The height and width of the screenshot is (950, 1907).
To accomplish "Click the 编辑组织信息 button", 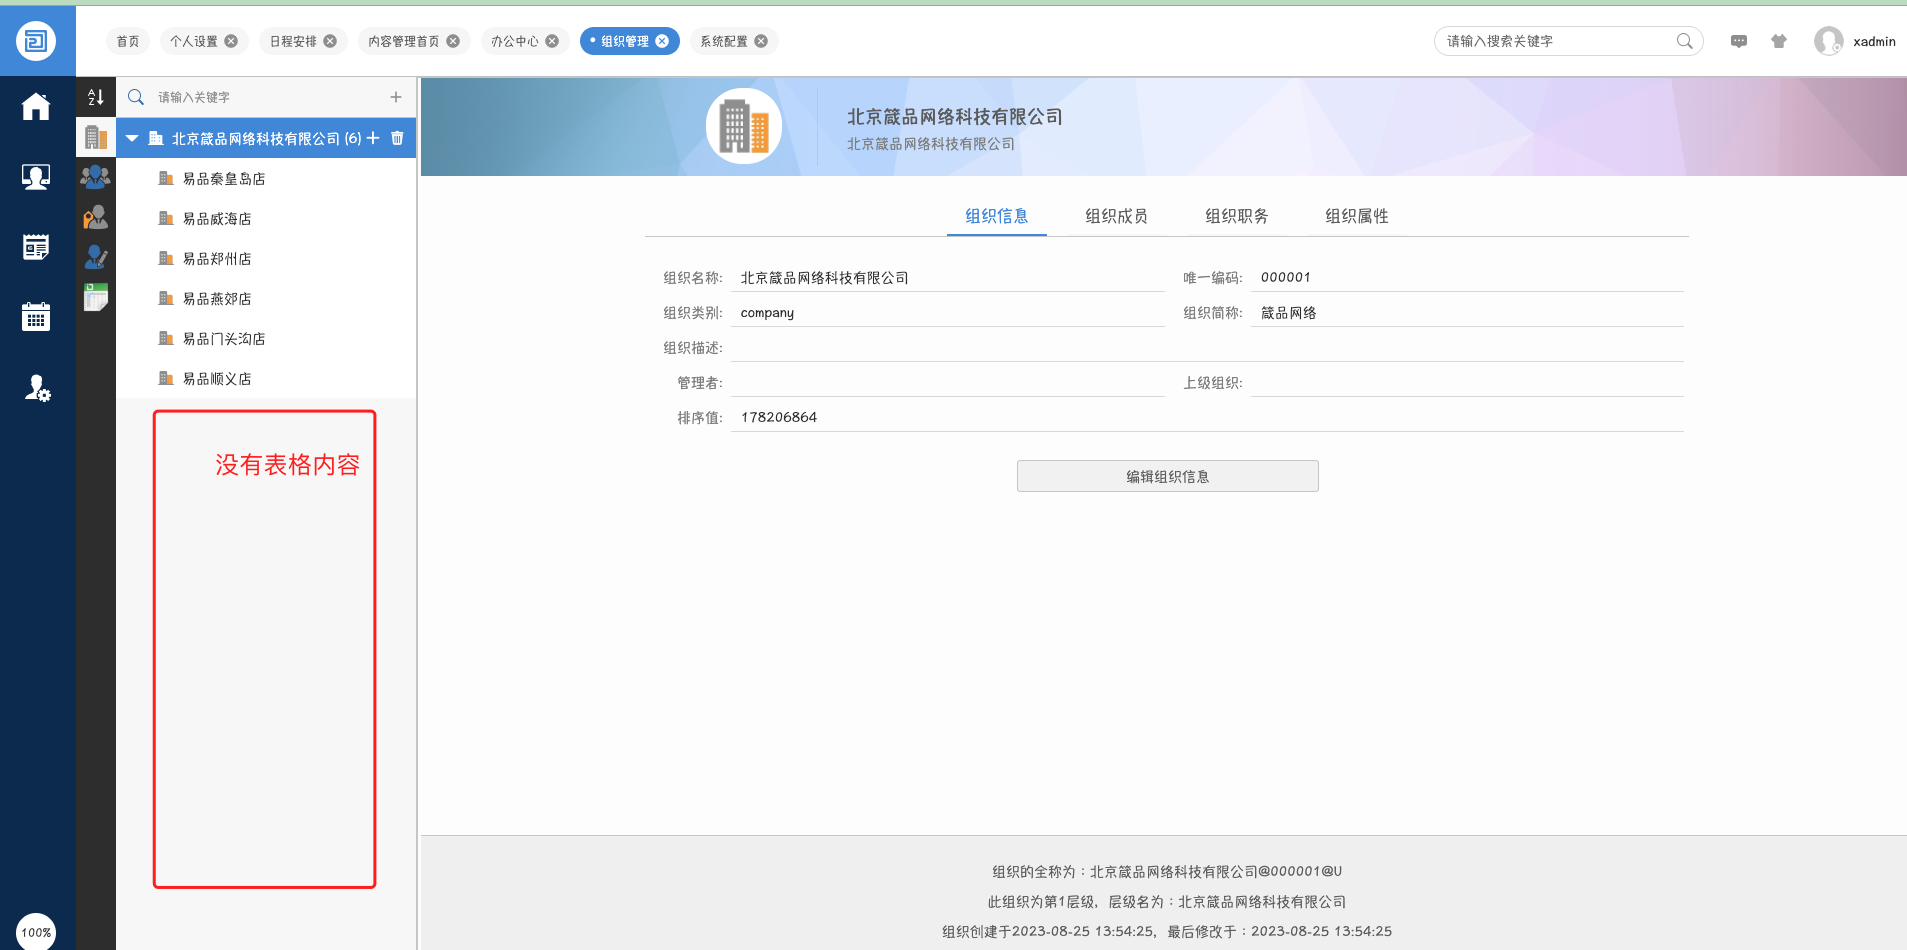I will 1167,476.
